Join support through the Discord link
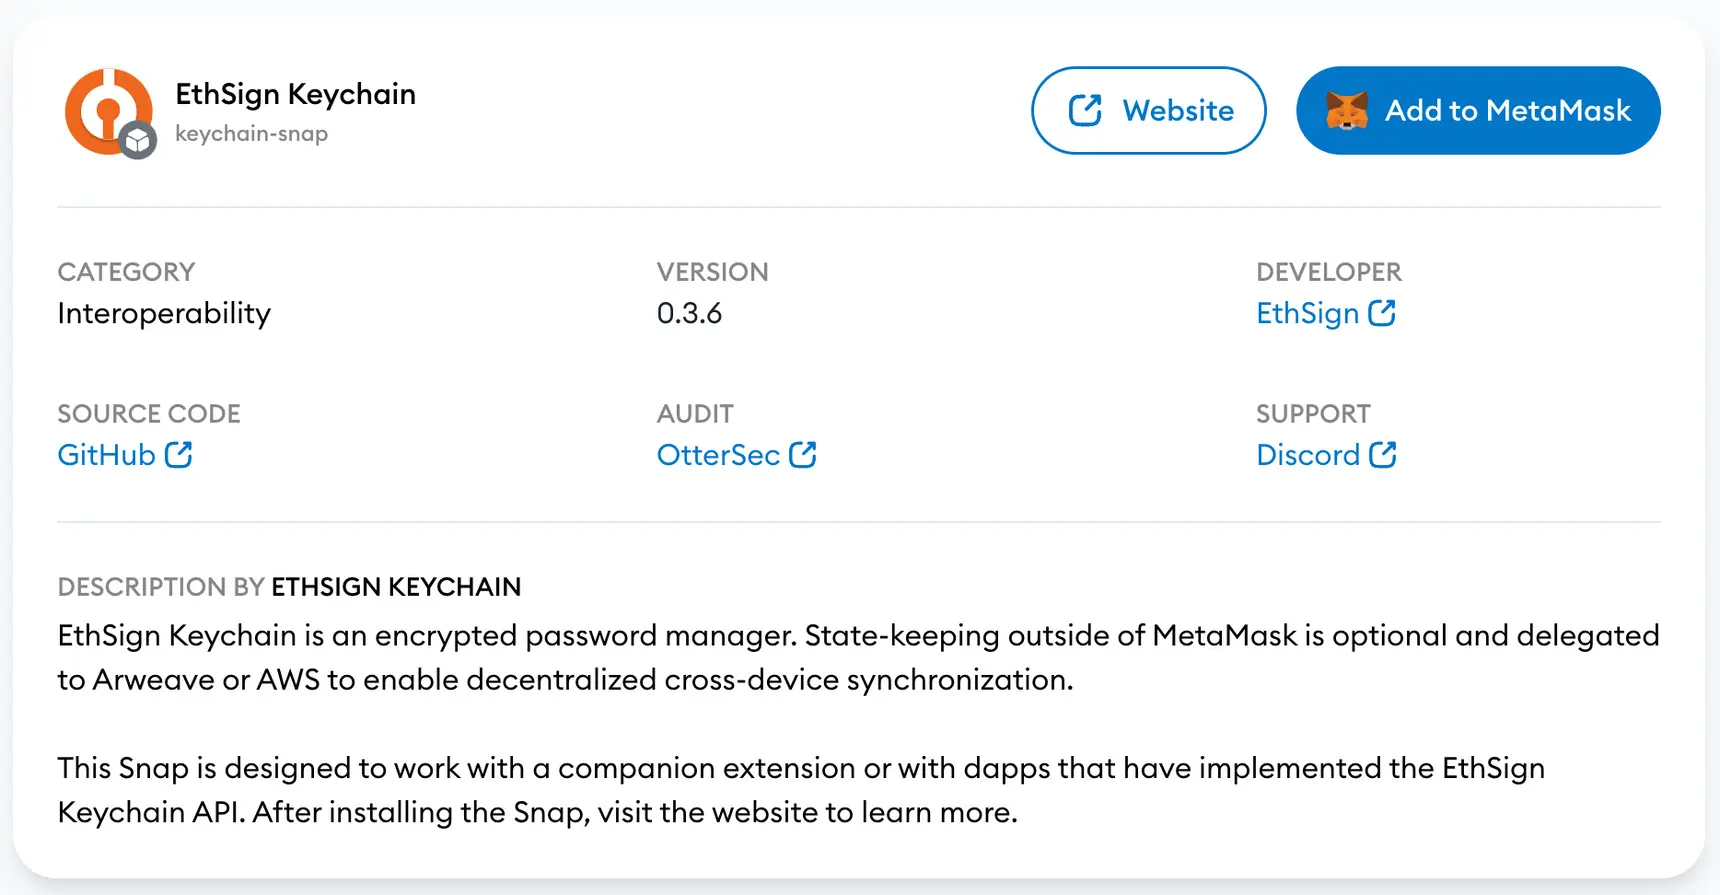 [x=1308, y=455]
